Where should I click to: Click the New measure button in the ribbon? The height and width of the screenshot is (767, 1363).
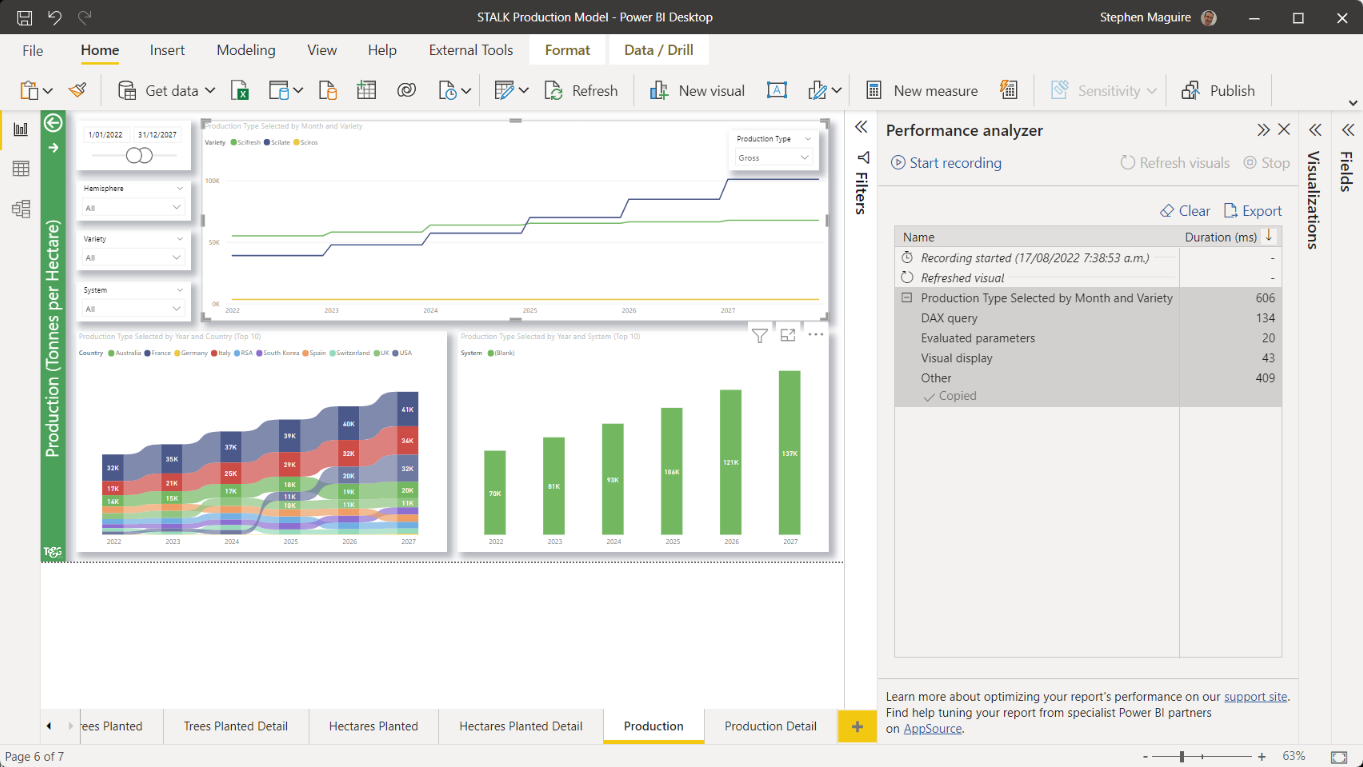[x=921, y=90]
